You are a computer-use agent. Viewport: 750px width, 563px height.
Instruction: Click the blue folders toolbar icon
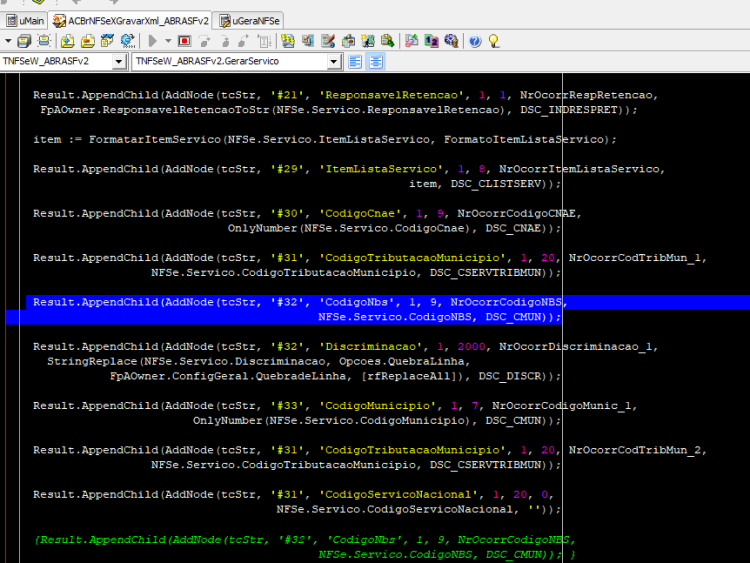click(348, 41)
